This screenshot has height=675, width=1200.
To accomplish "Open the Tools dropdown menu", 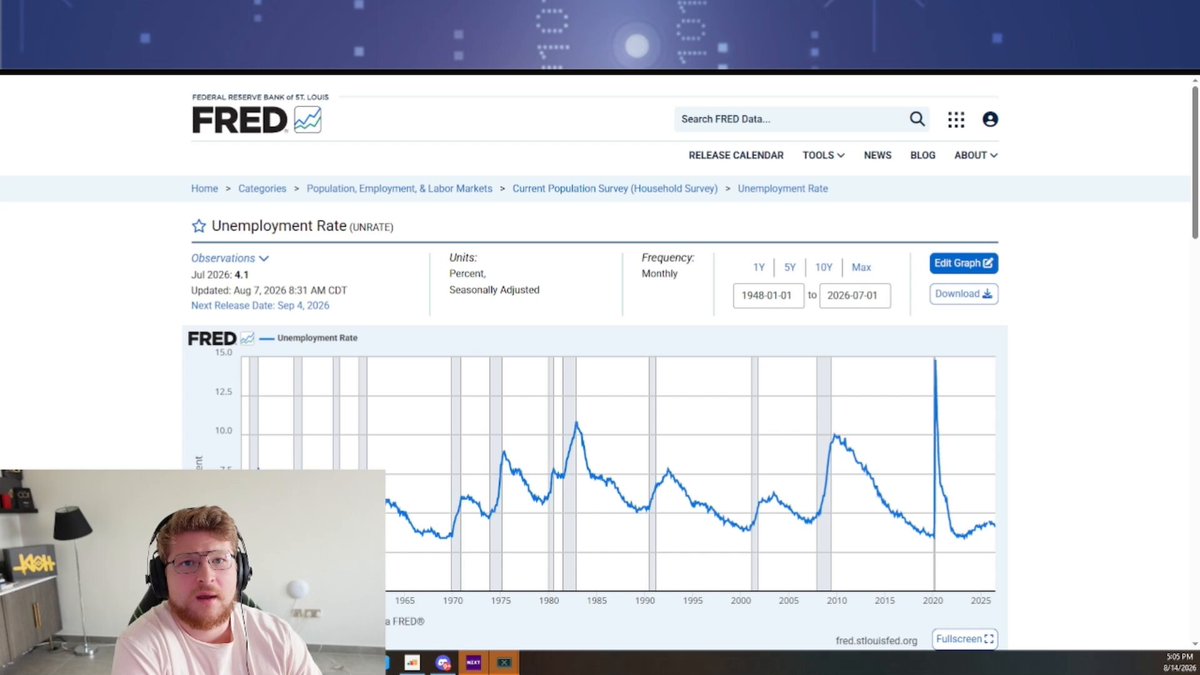I will 823,155.
